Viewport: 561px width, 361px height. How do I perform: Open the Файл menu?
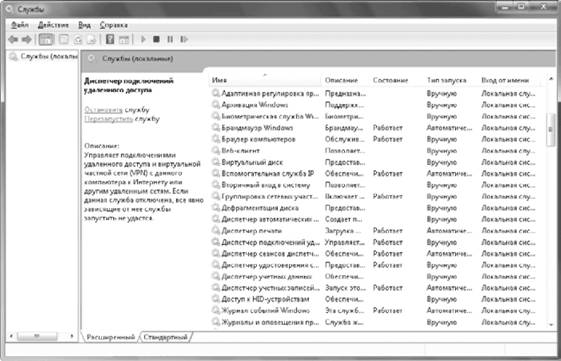pos(20,25)
